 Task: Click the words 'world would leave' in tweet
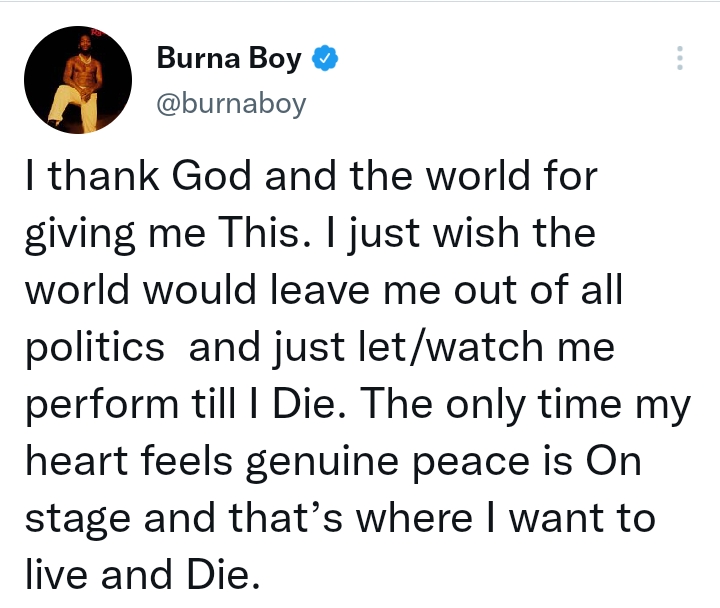[197, 289]
